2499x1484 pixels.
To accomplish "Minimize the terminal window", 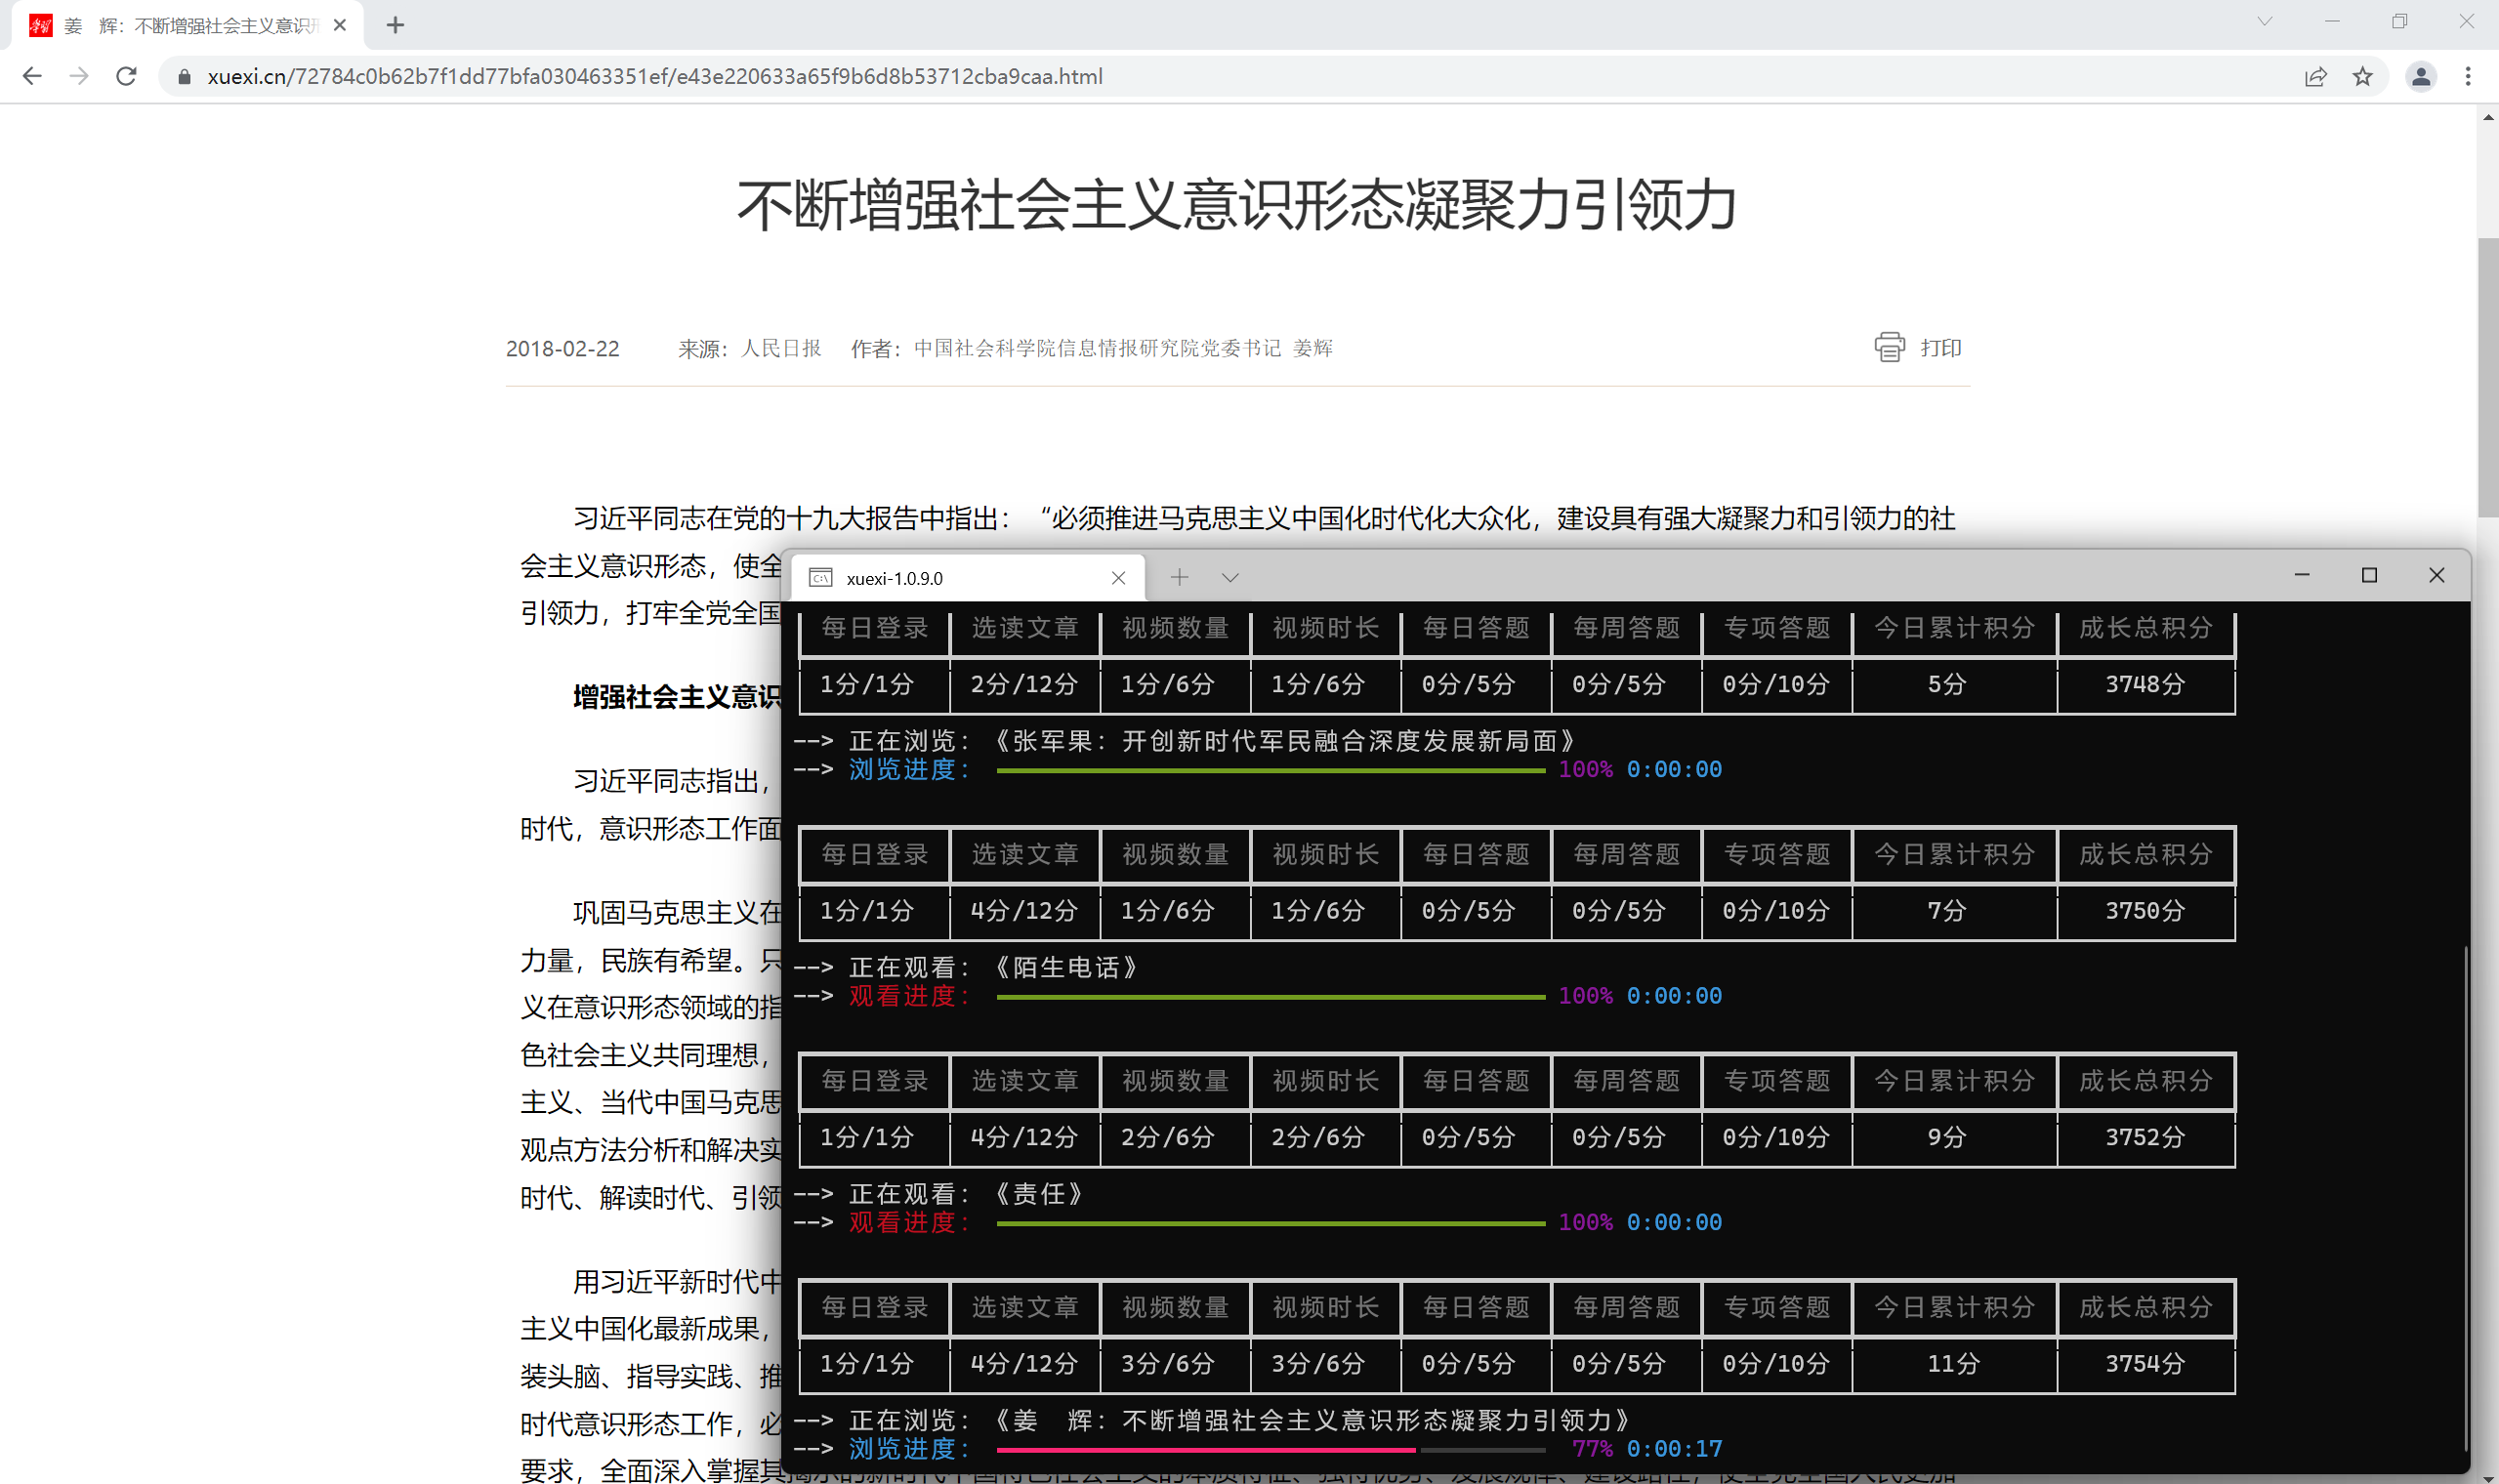I will (2301, 575).
